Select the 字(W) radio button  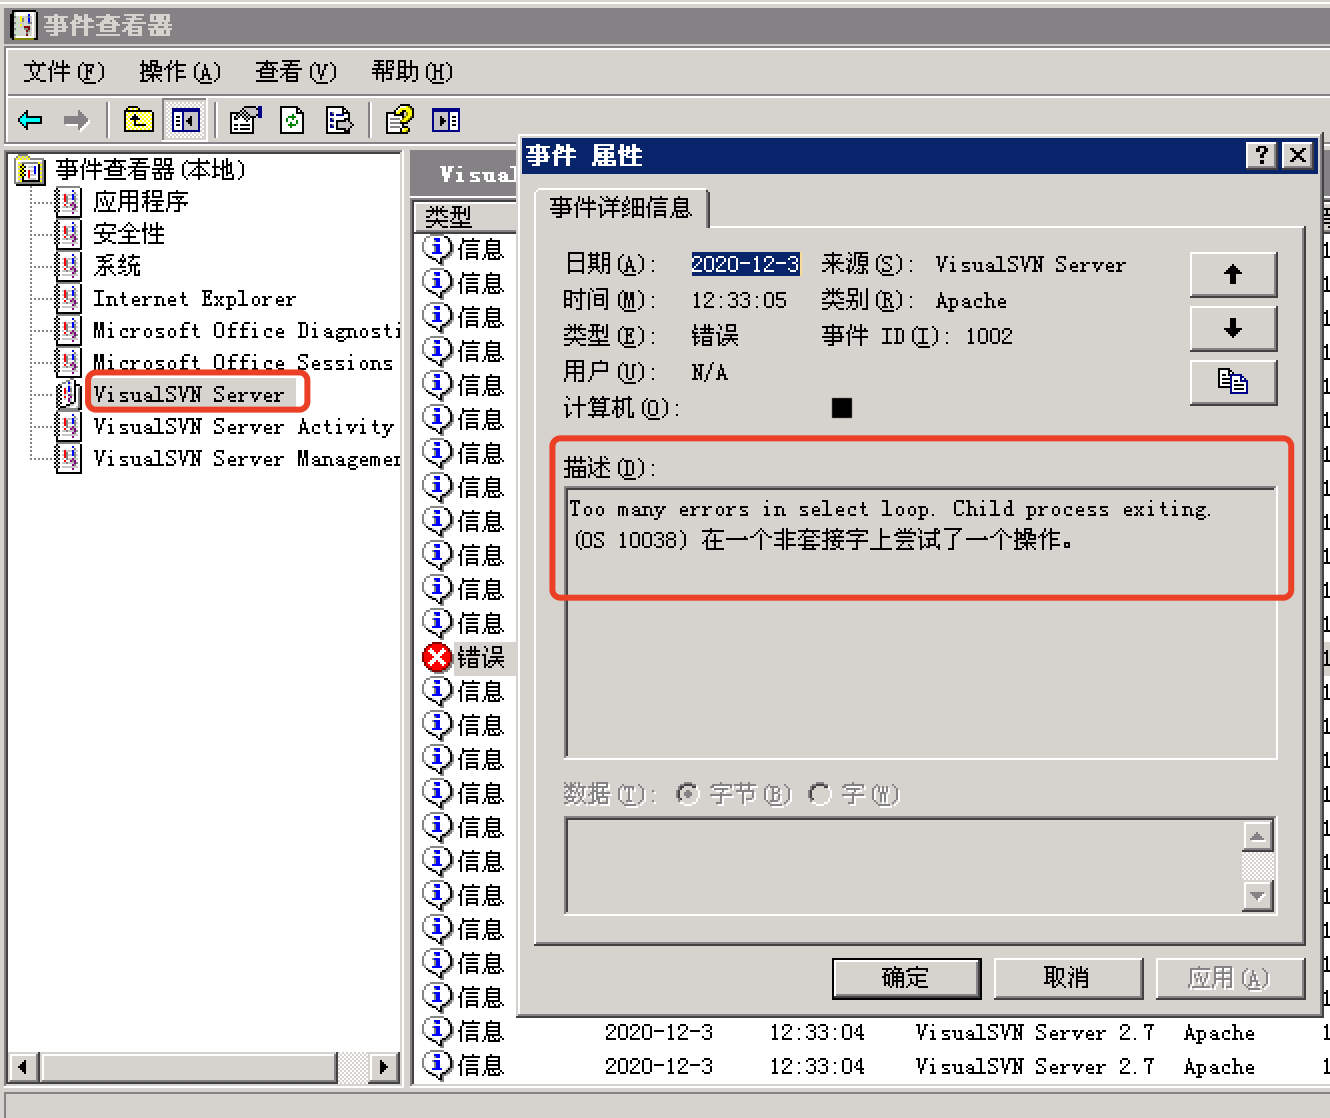(x=819, y=794)
